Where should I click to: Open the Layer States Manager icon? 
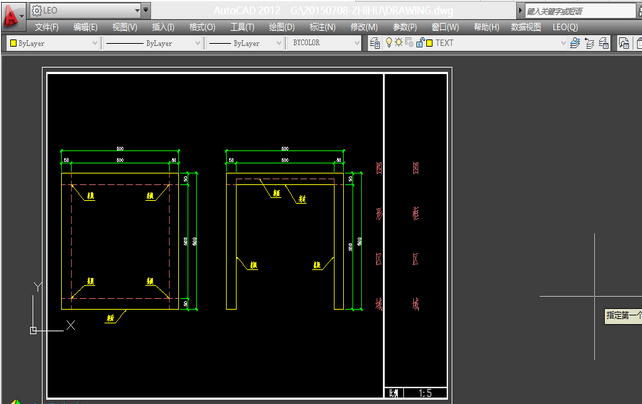point(604,43)
